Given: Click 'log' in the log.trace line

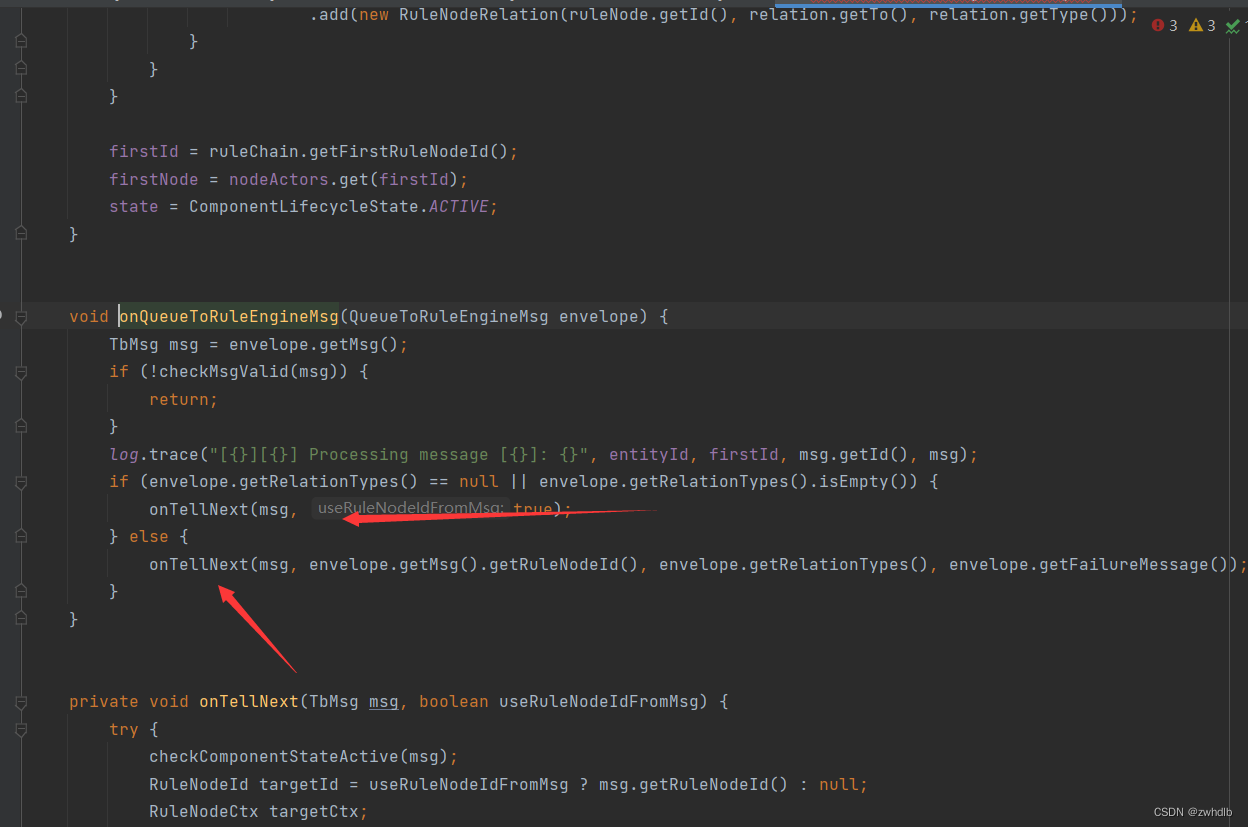Looking at the screenshot, I should 124,454.
